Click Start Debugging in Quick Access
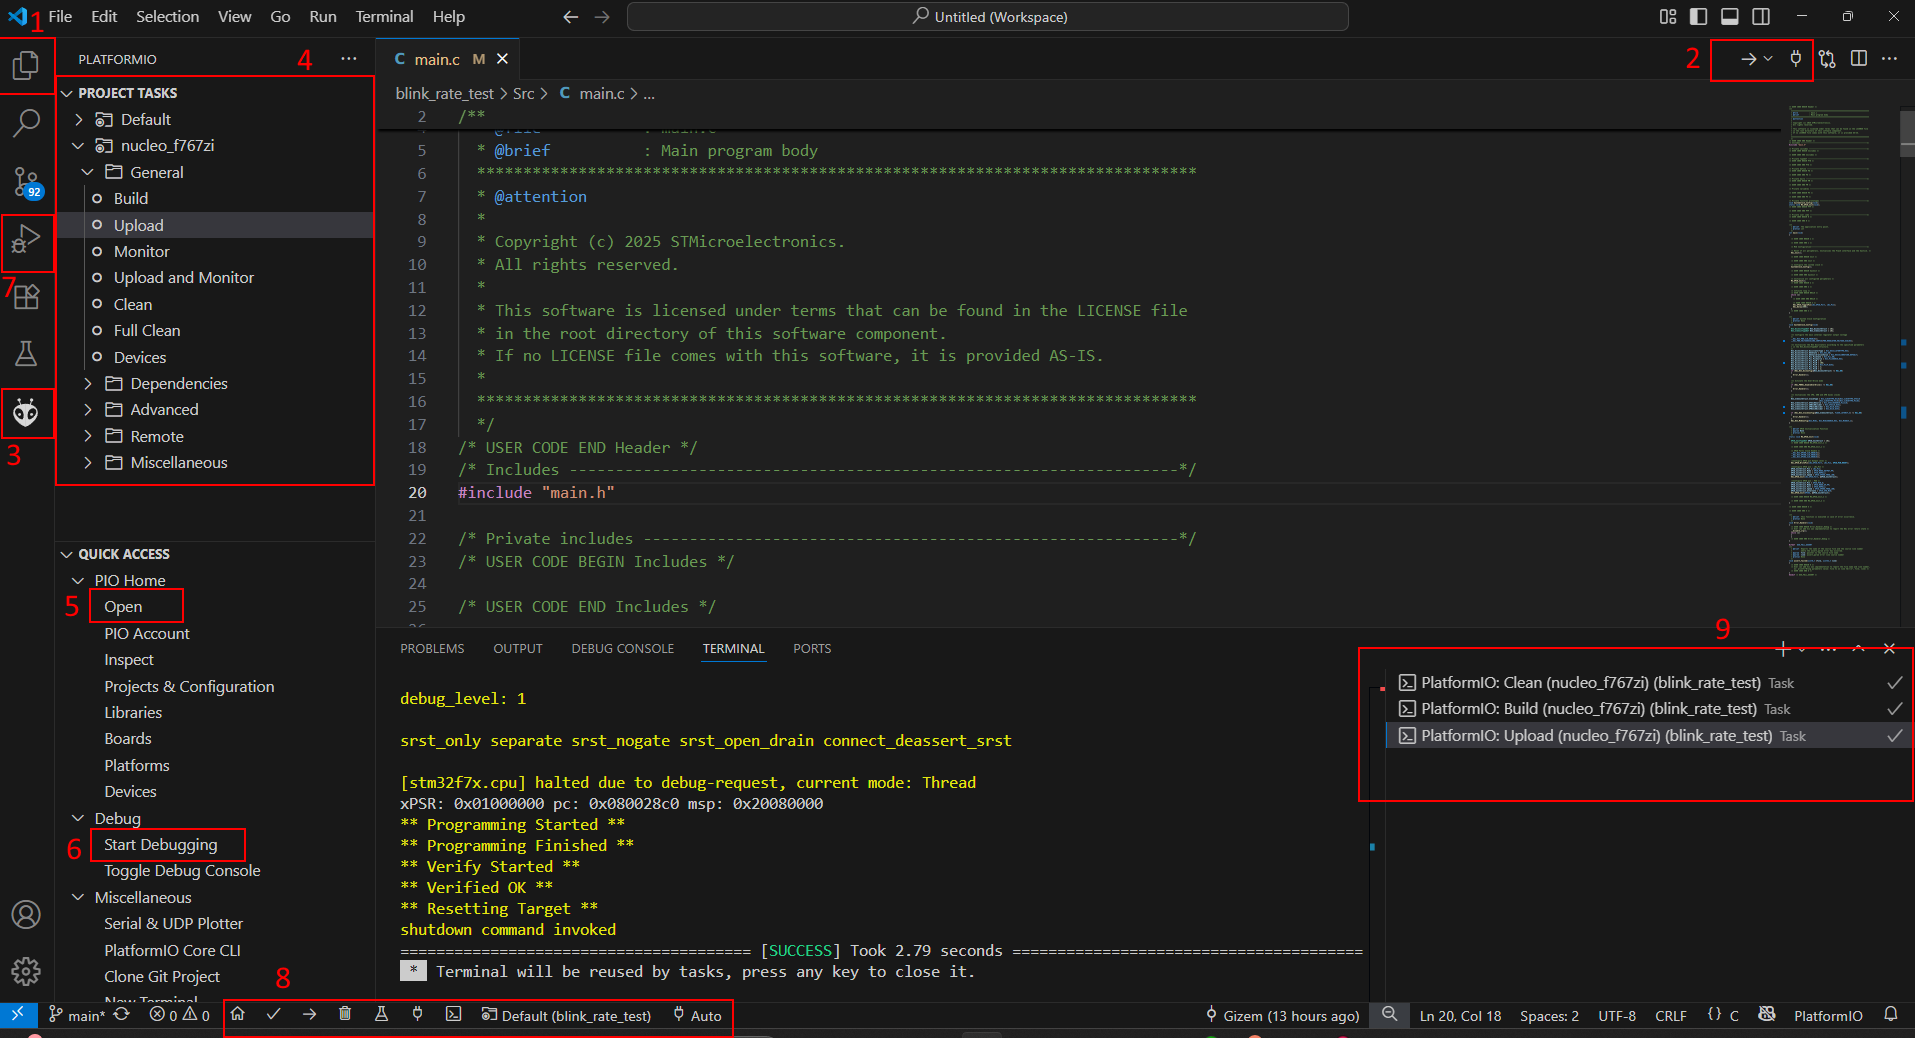Image resolution: width=1915 pixels, height=1038 pixels. [160, 845]
